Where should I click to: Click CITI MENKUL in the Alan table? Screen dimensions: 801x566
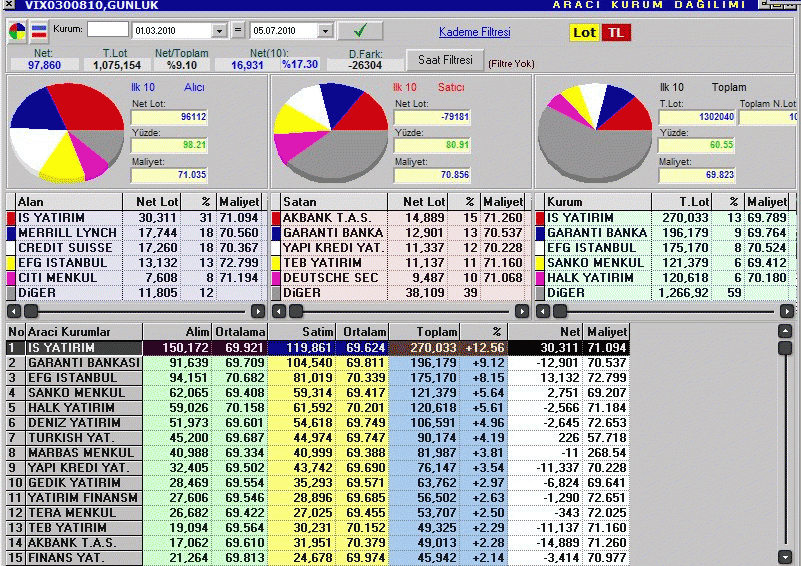click(x=57, y=278)
